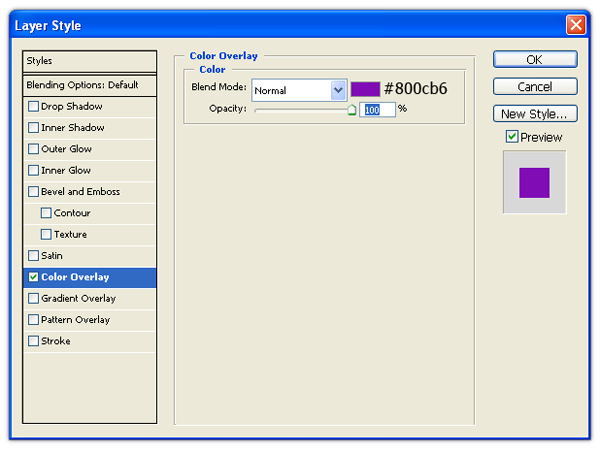Close the Layer Style dialog
The width and height of the screenshot is (600, 452).
tap(576, 25)
